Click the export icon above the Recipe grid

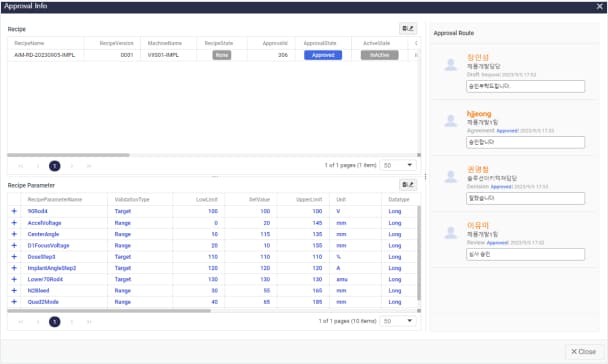[x=408, y=29]
